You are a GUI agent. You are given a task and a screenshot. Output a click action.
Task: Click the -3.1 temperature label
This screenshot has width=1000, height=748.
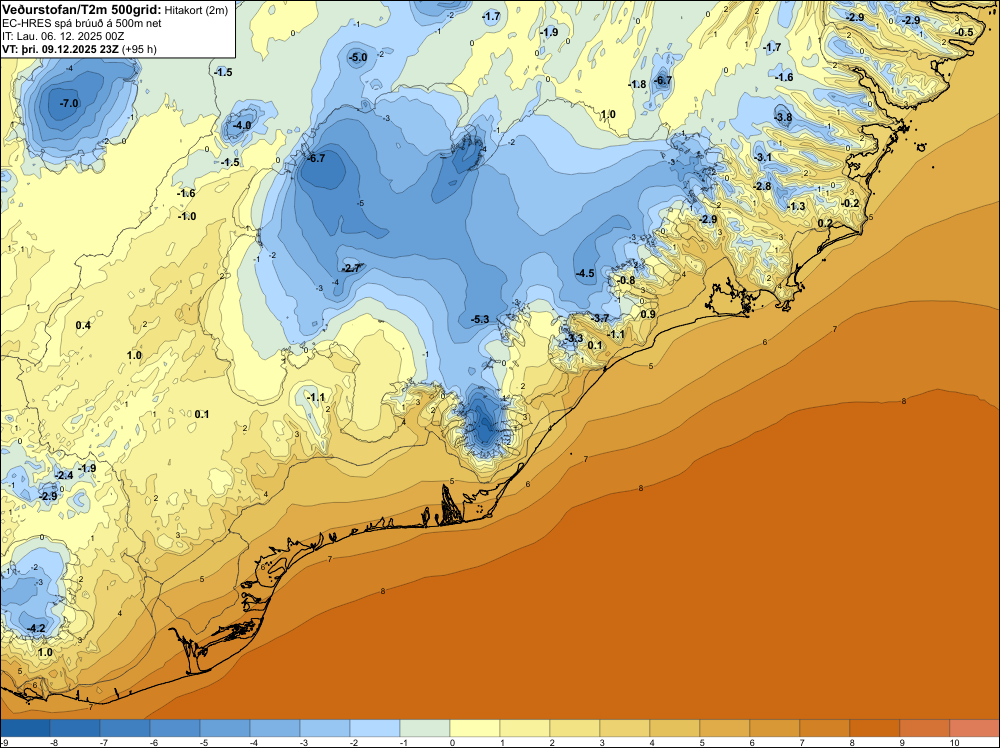click(763, 158)
